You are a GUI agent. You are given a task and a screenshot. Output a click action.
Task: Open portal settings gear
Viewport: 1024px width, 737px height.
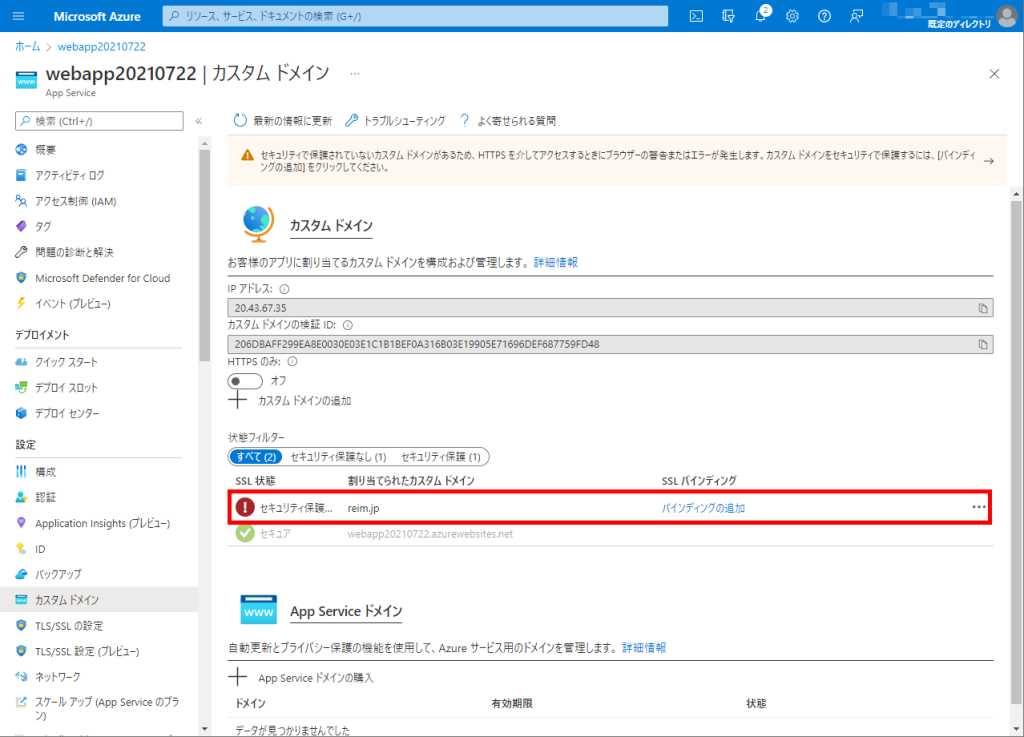792,16
